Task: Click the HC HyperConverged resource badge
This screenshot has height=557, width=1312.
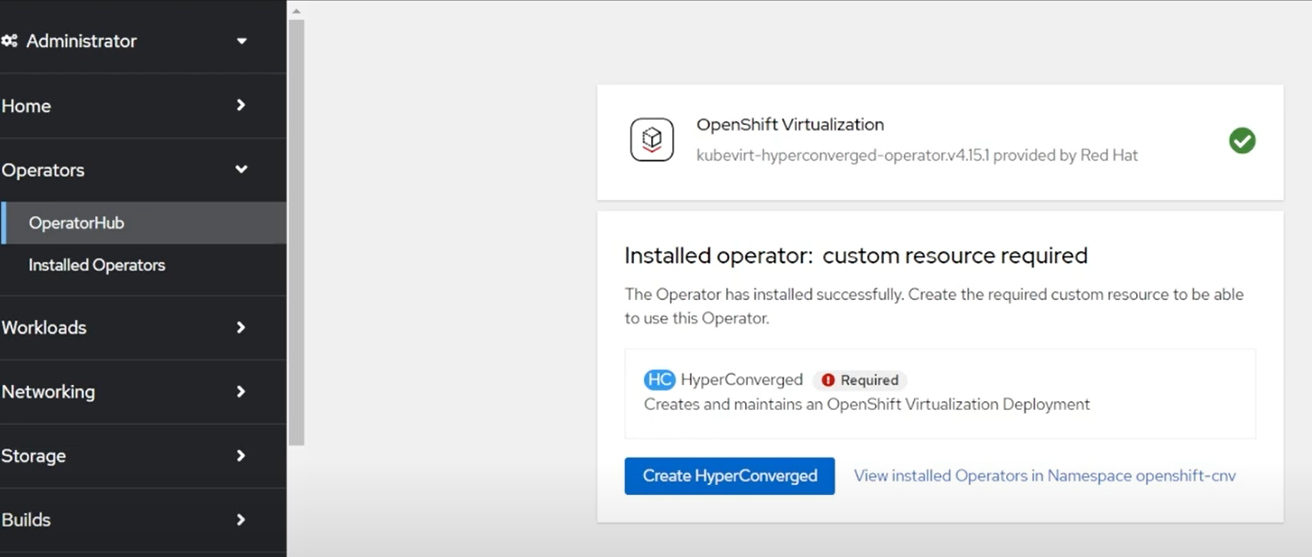Action: pyautogui.click(x=659, y=380)
